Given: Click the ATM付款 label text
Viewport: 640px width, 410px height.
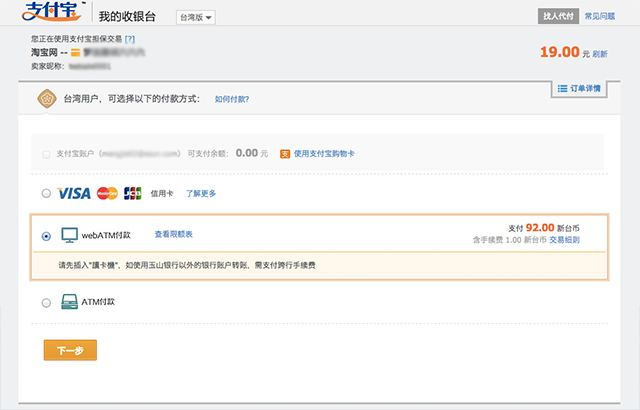Looking at the screenshot, I should click(x=98, y=302).
